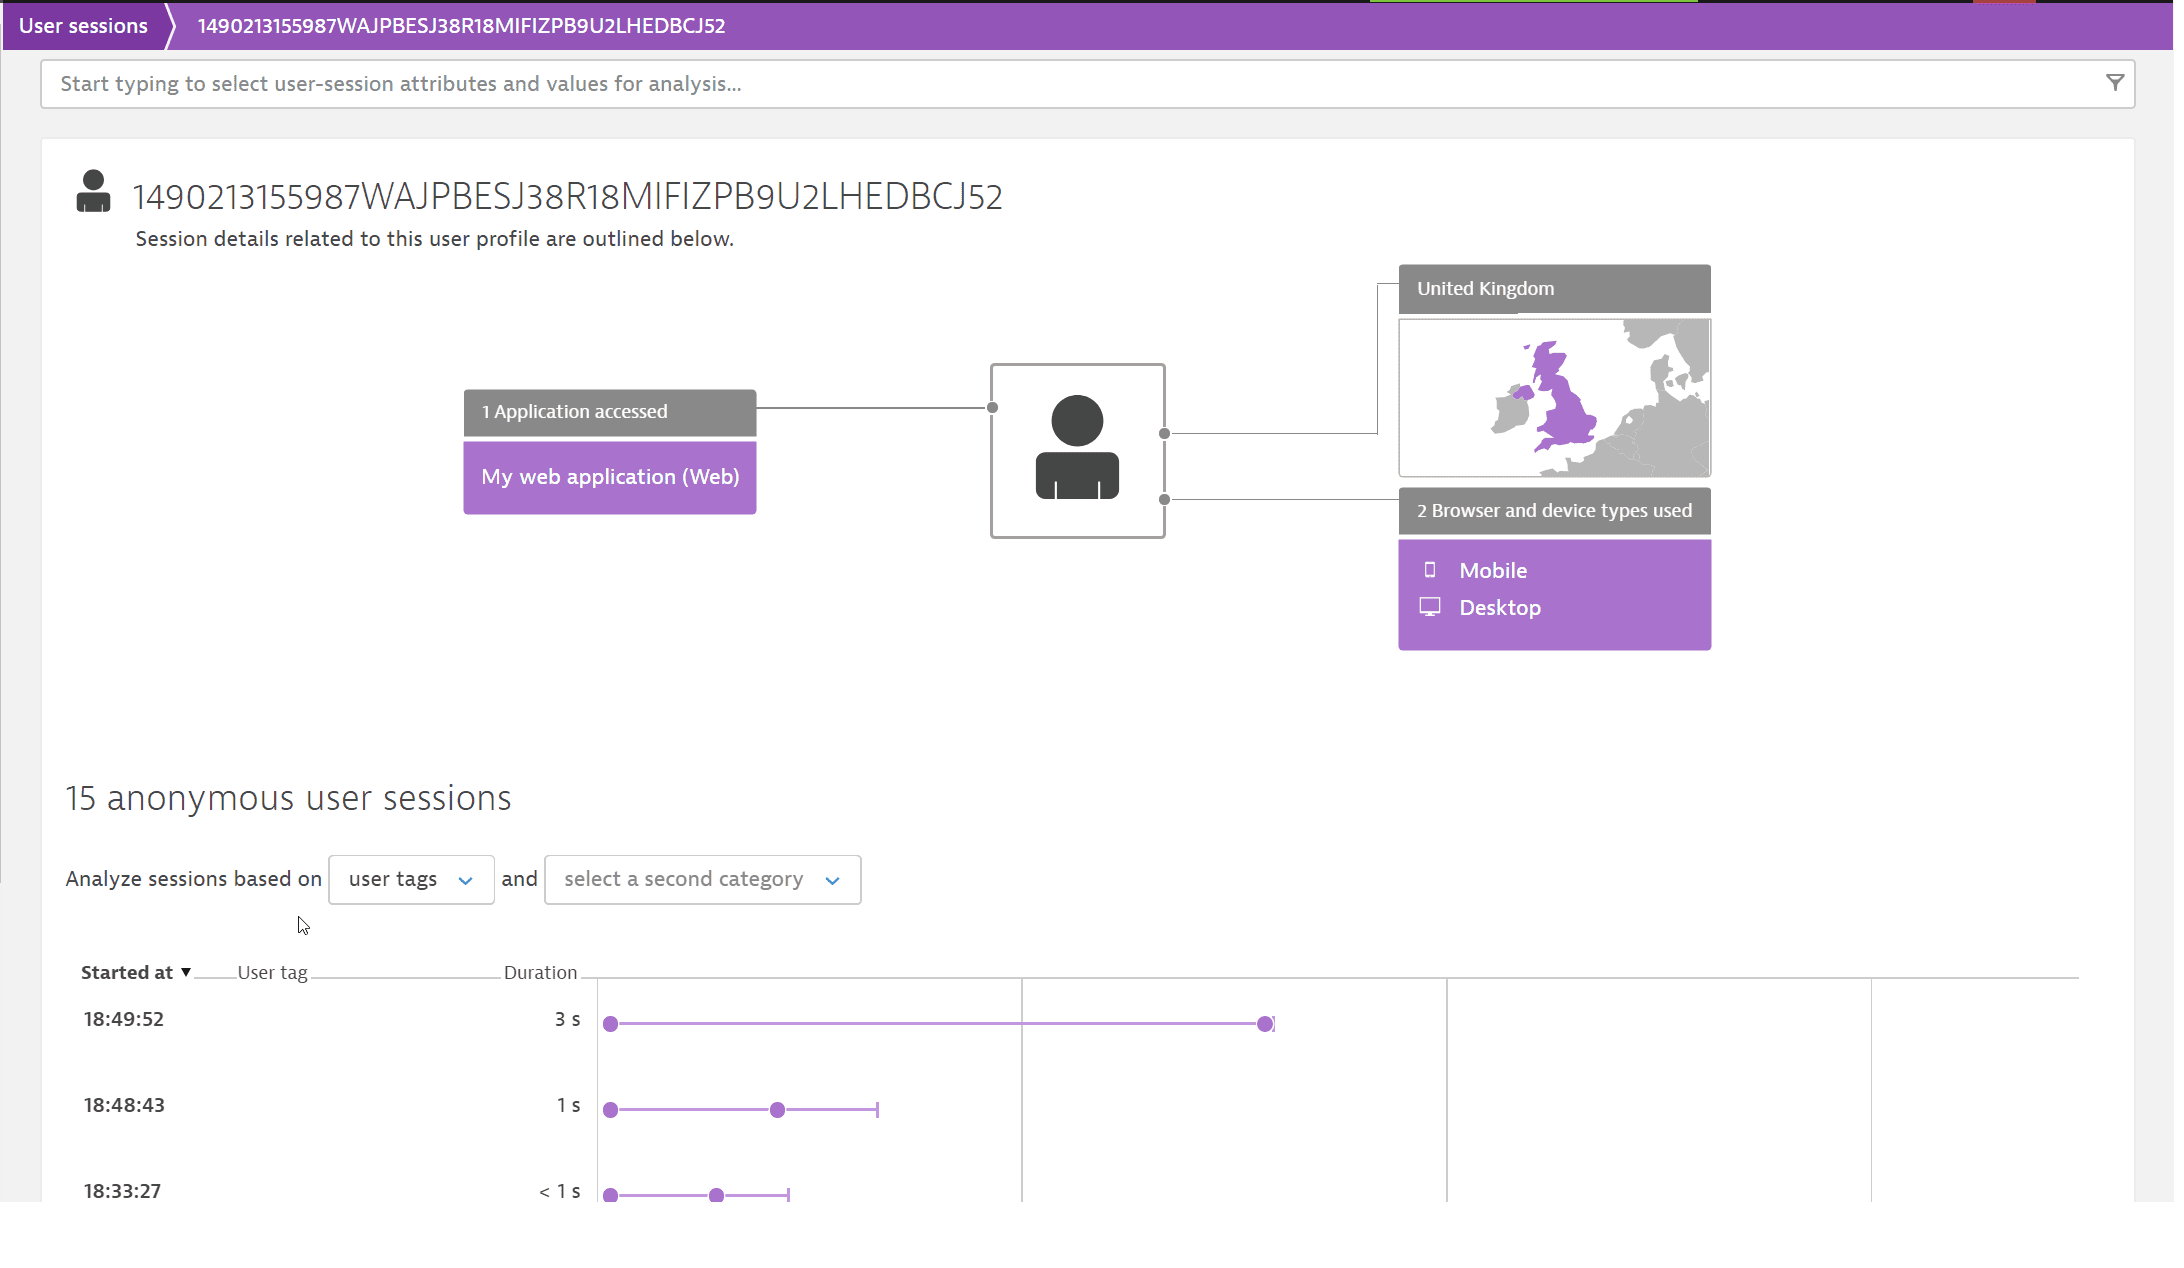Screen dimensions: 2184x1268
Task: Click the User tag column header
Action: click(273, 972)
